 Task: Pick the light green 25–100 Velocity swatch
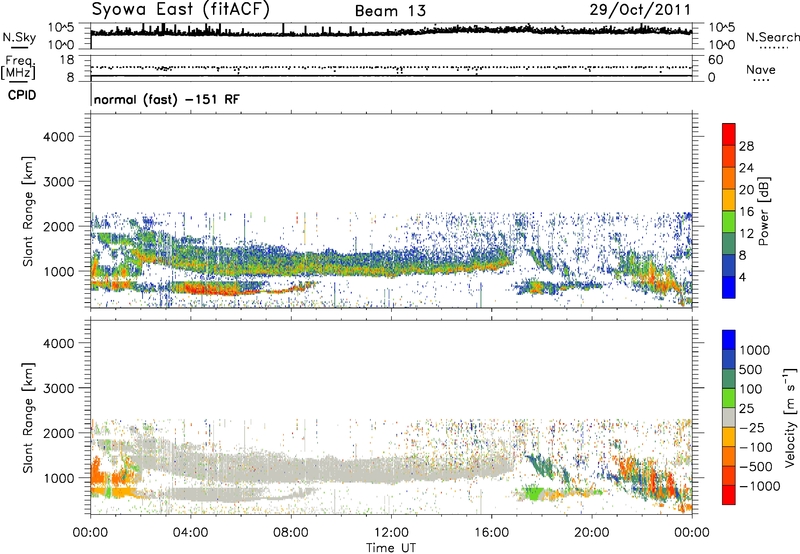729,398
